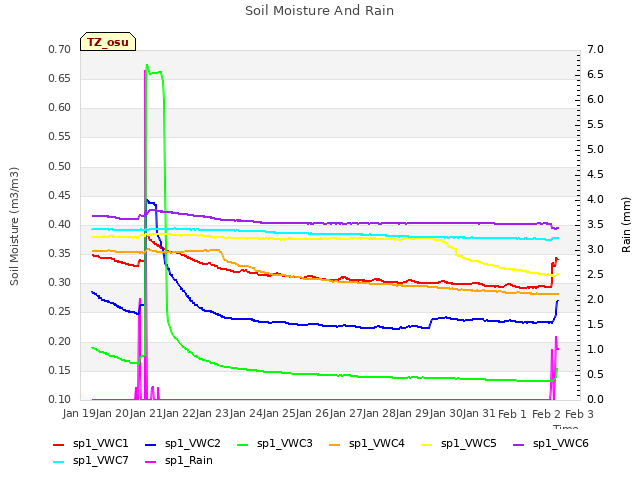Select the sp1_Rain legend label
This screenshot has height=480, width=640.
189,461
